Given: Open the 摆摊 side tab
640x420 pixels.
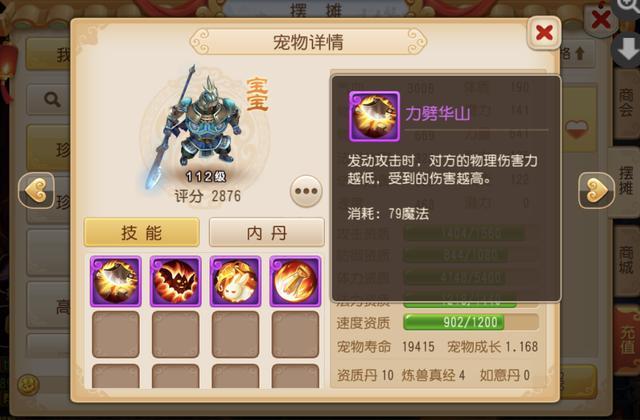Looking at the screenshot, I should click(624, 182).
